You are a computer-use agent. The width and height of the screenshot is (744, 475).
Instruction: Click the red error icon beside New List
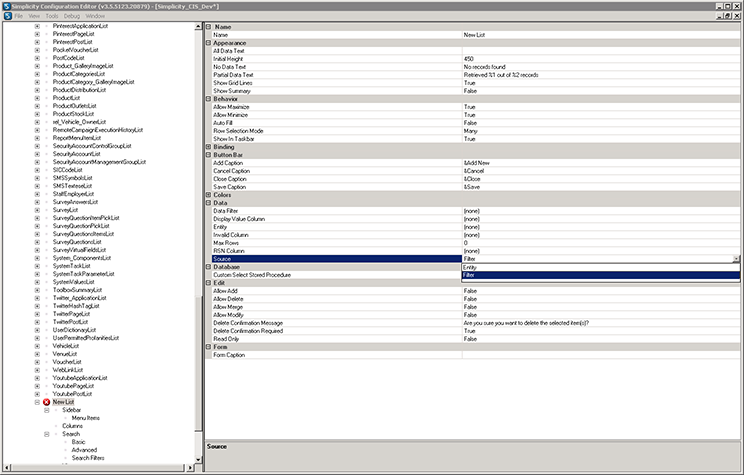tap(46, 402)
